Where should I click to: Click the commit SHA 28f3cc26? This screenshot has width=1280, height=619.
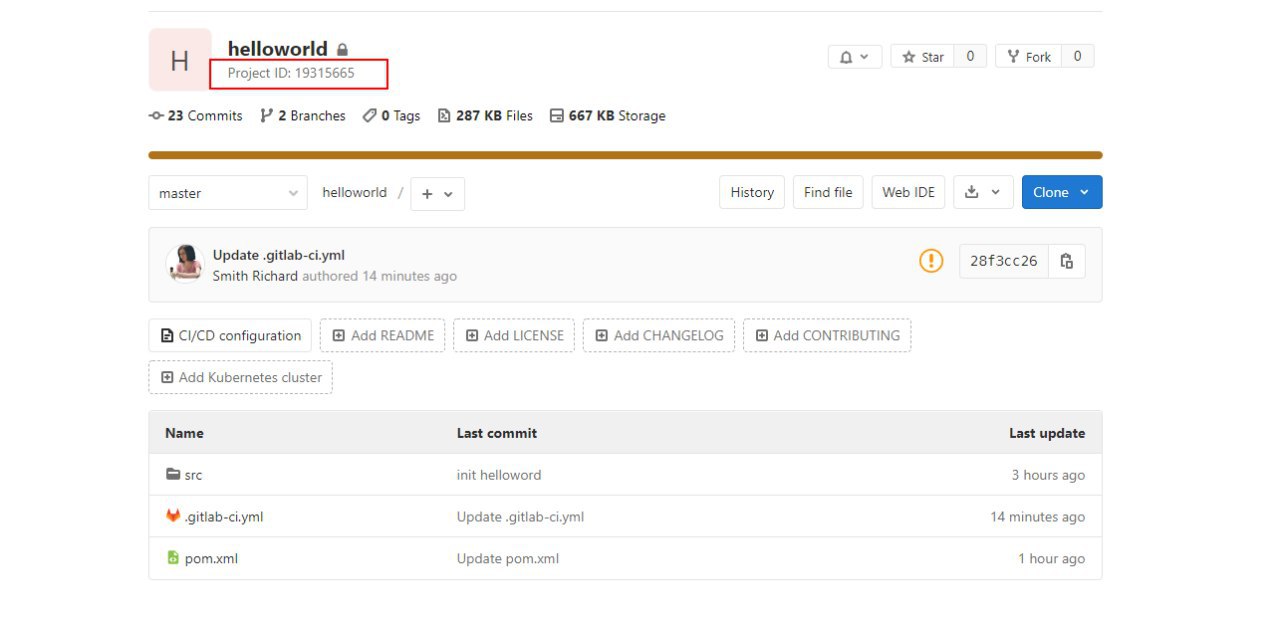click(1004, 261)
